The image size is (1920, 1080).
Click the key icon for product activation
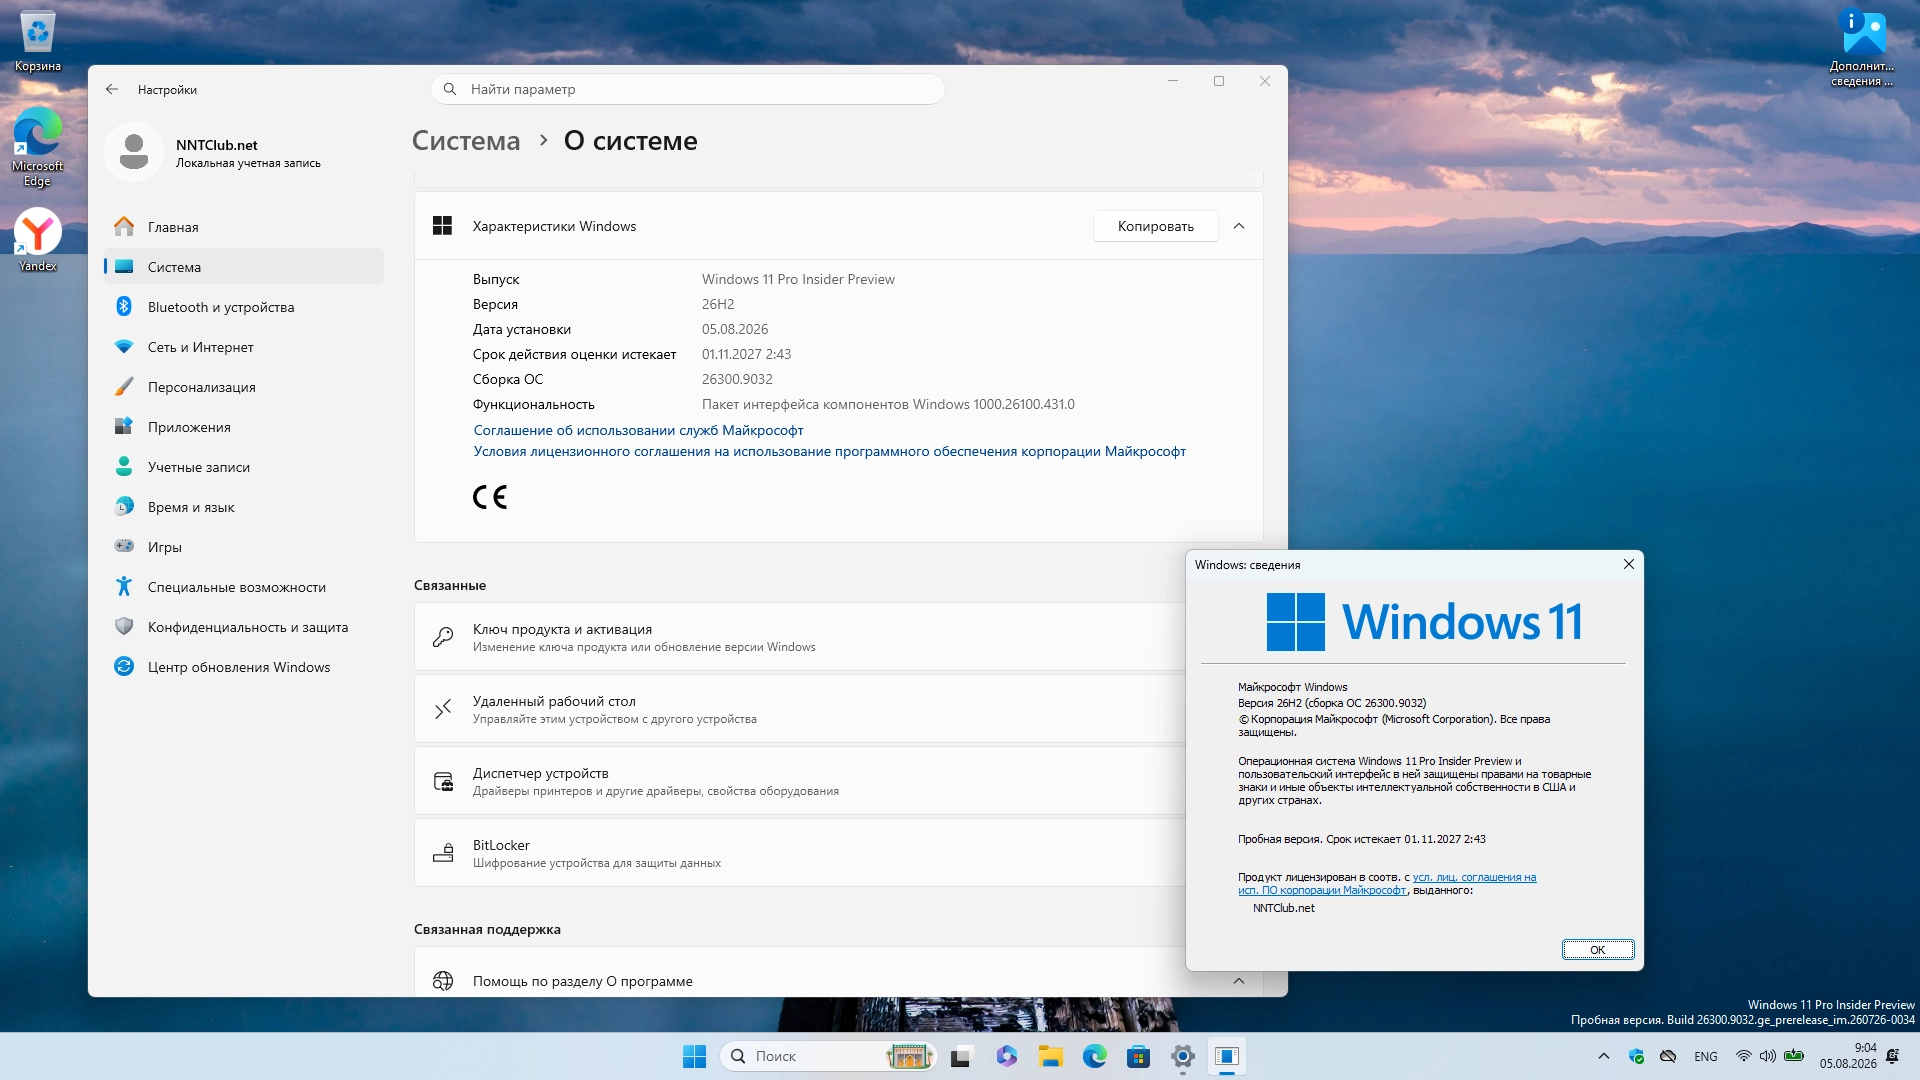point(443,637)
